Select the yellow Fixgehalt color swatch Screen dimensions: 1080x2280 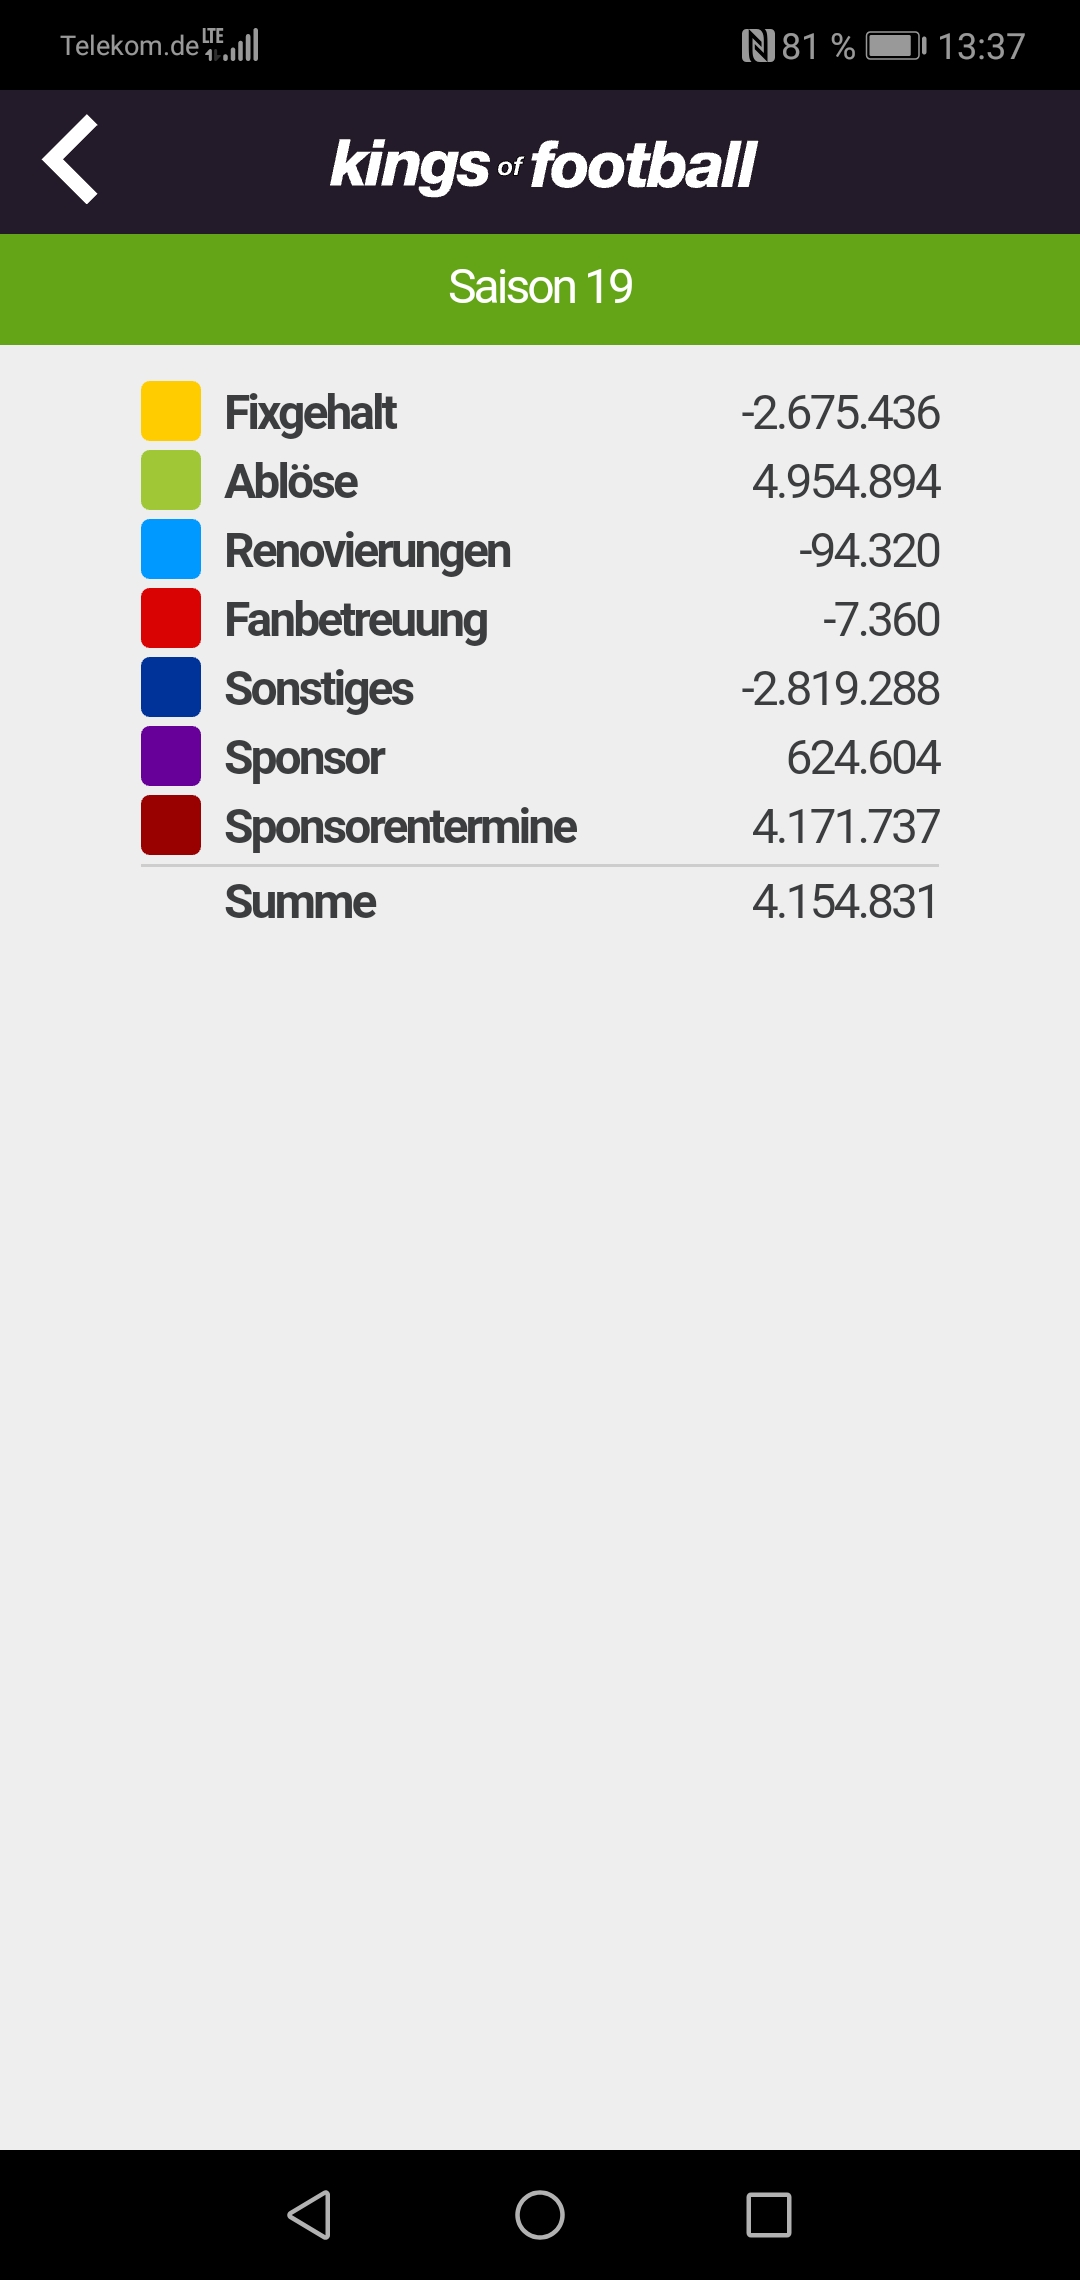pos(171,411)
